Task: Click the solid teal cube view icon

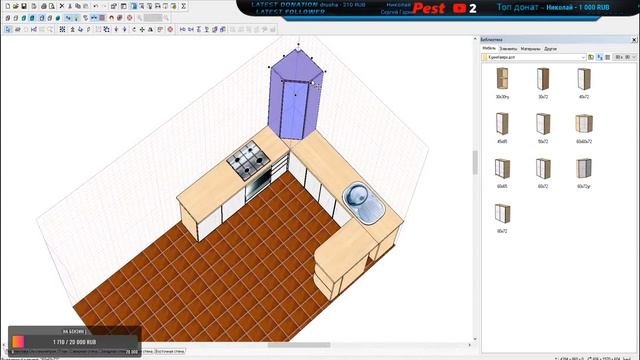Action: [58, 18]
